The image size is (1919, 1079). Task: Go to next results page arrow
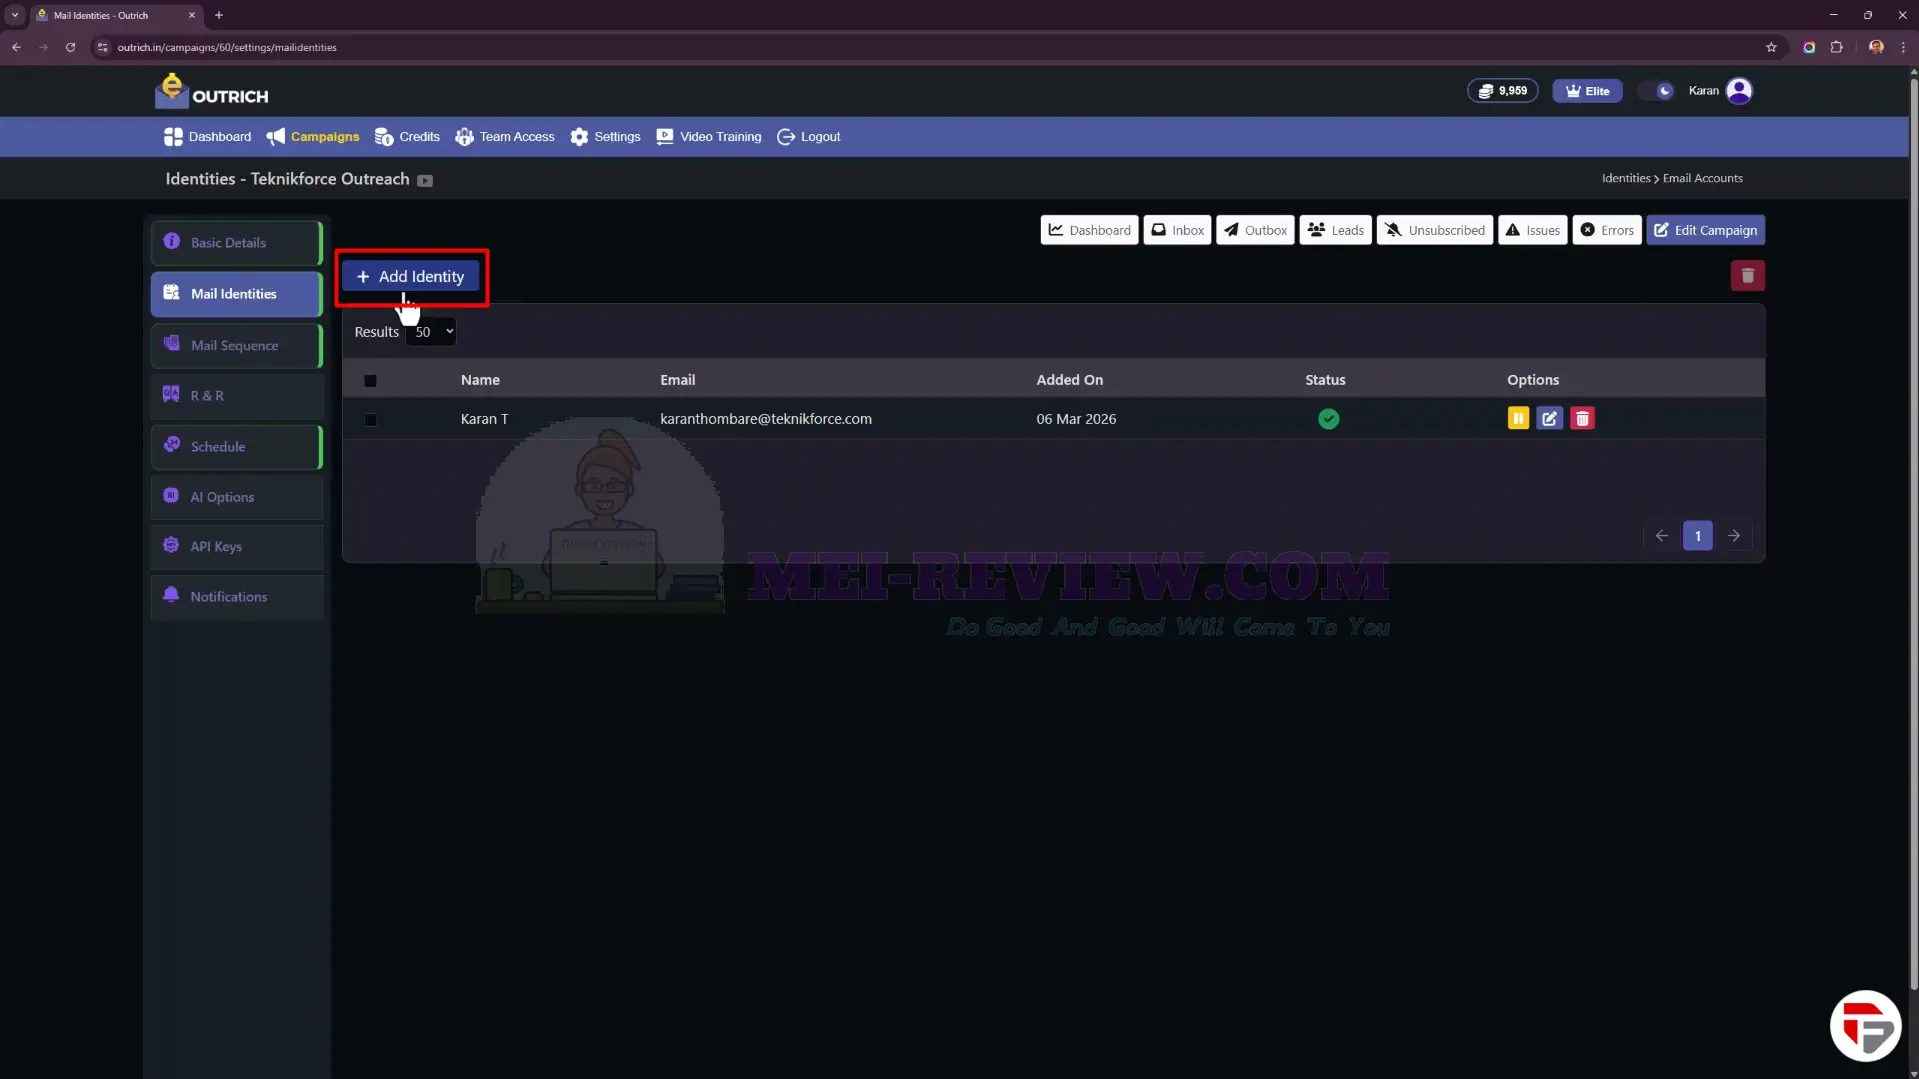(x=1734, y=536)
